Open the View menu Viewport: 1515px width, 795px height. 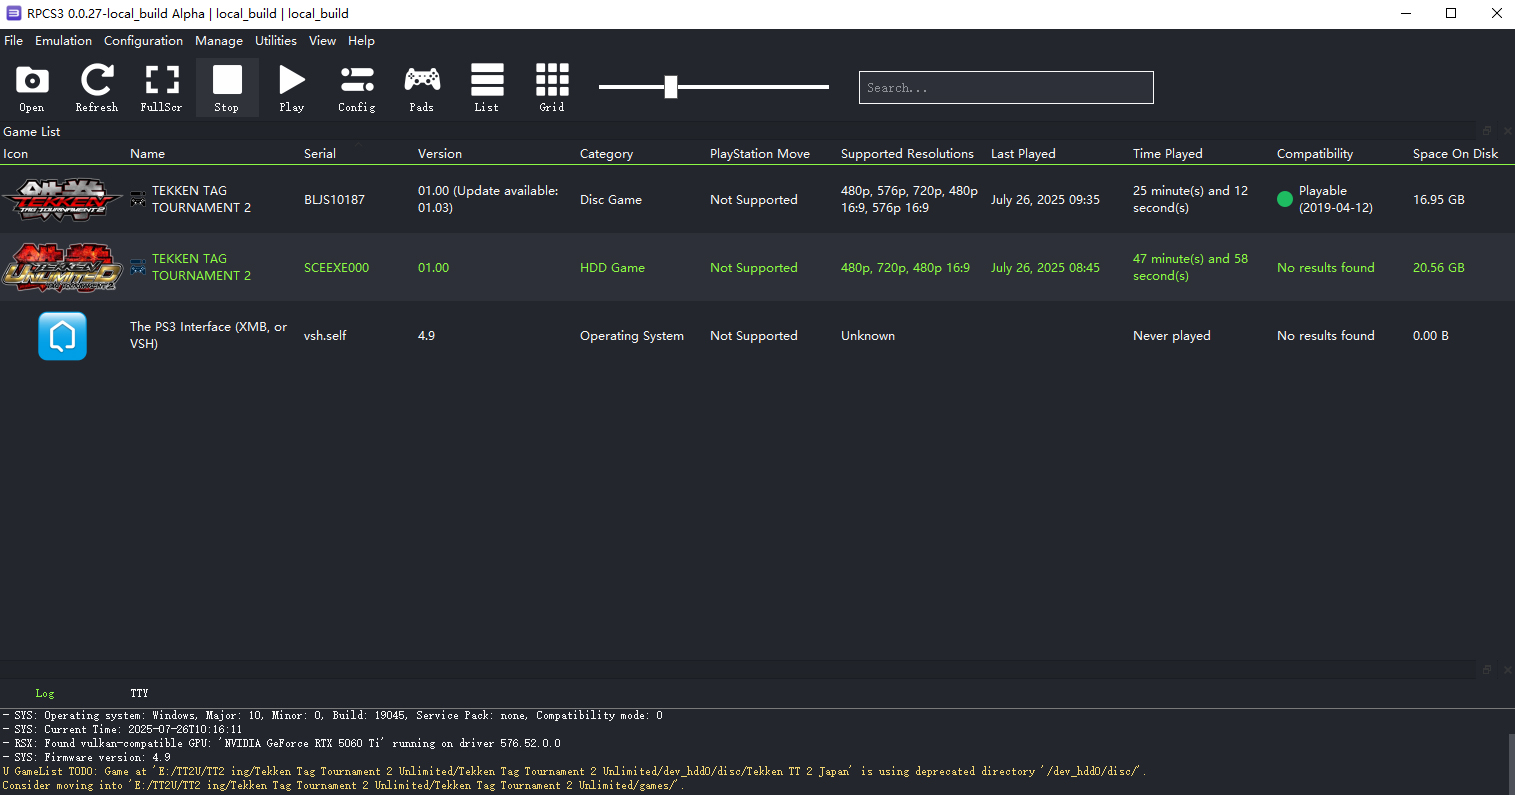click(322, 41)
